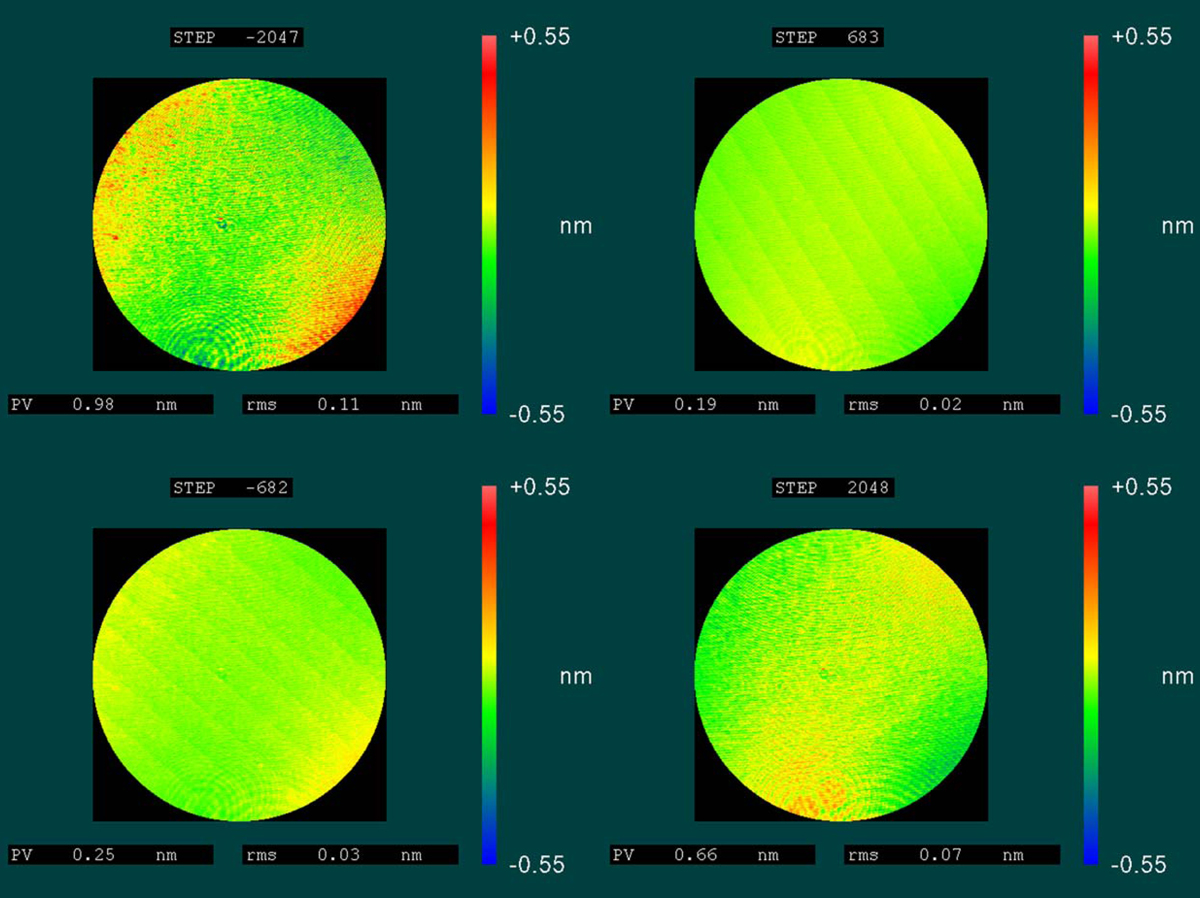Open the circular map under STEP 683
Viewport: 1200px width, 898px height.
click(841, 224)
